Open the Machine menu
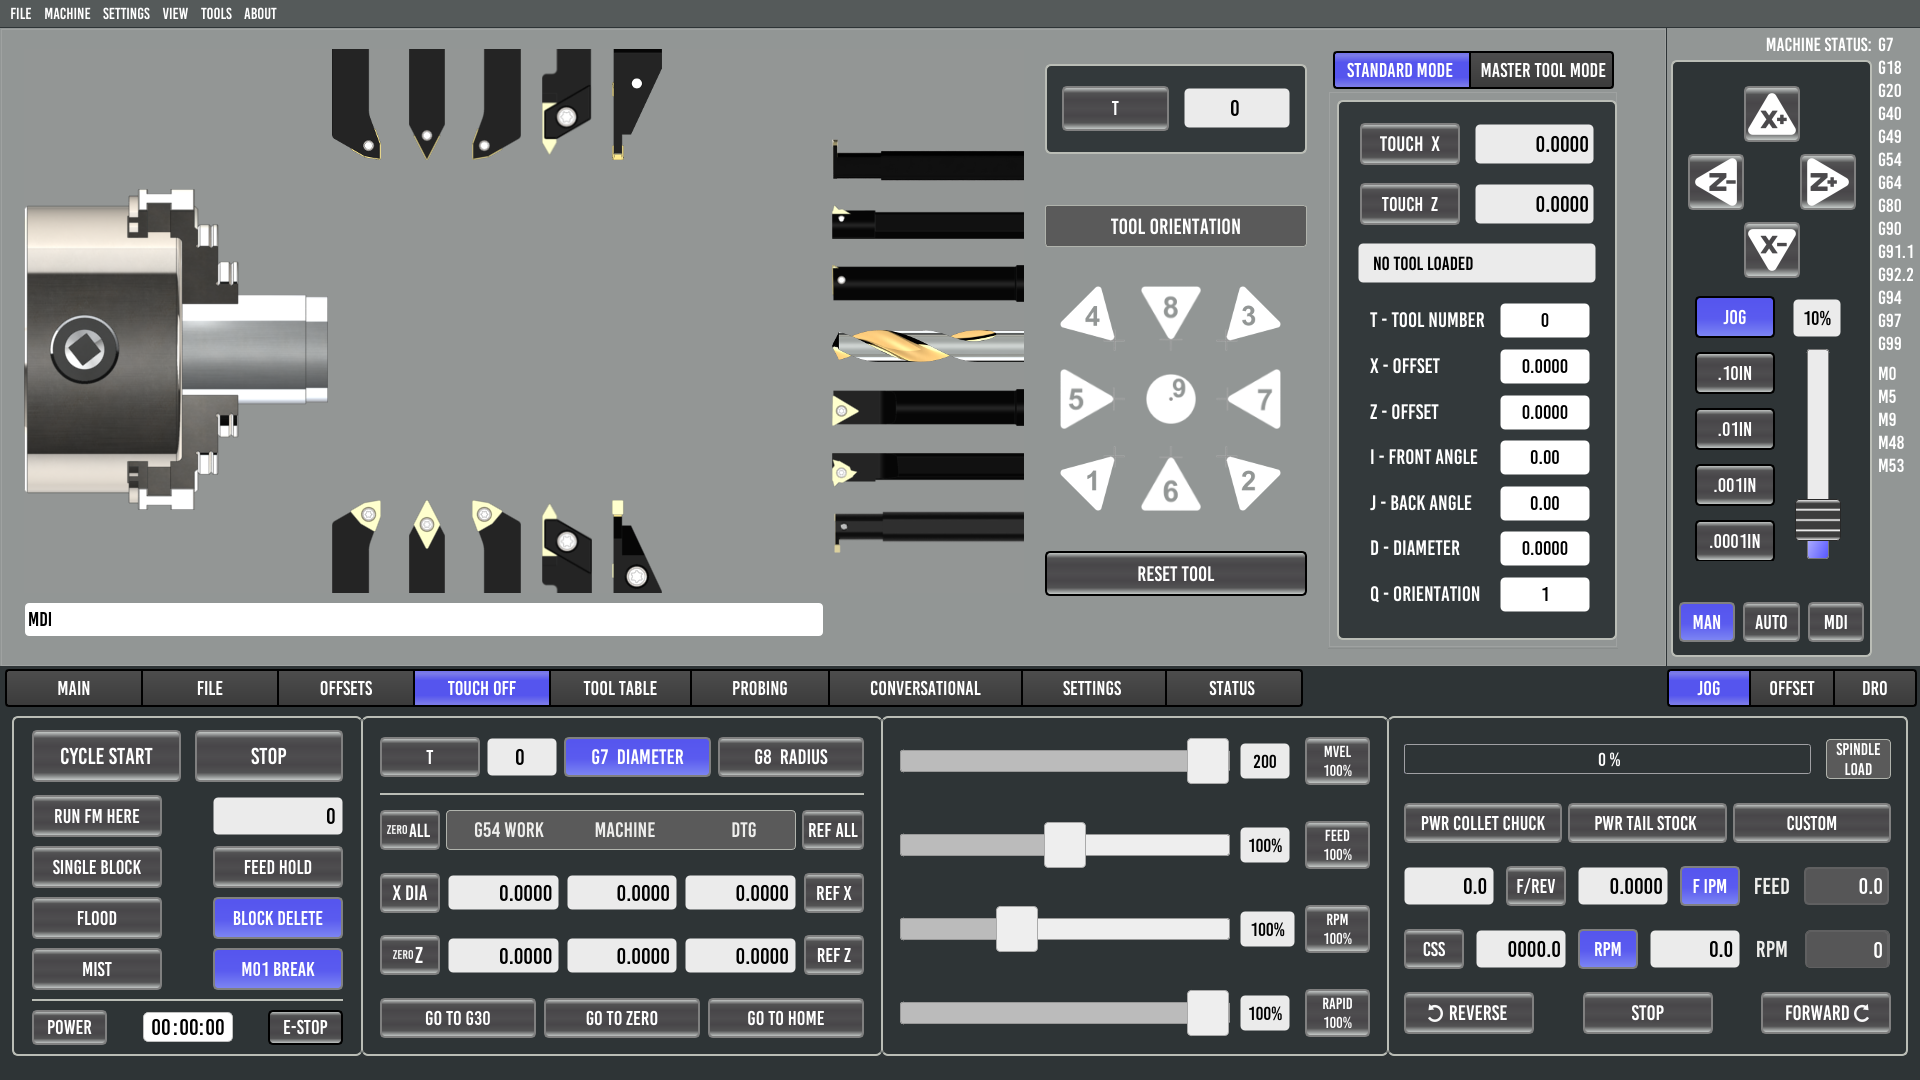 click(x=67, y=13)
